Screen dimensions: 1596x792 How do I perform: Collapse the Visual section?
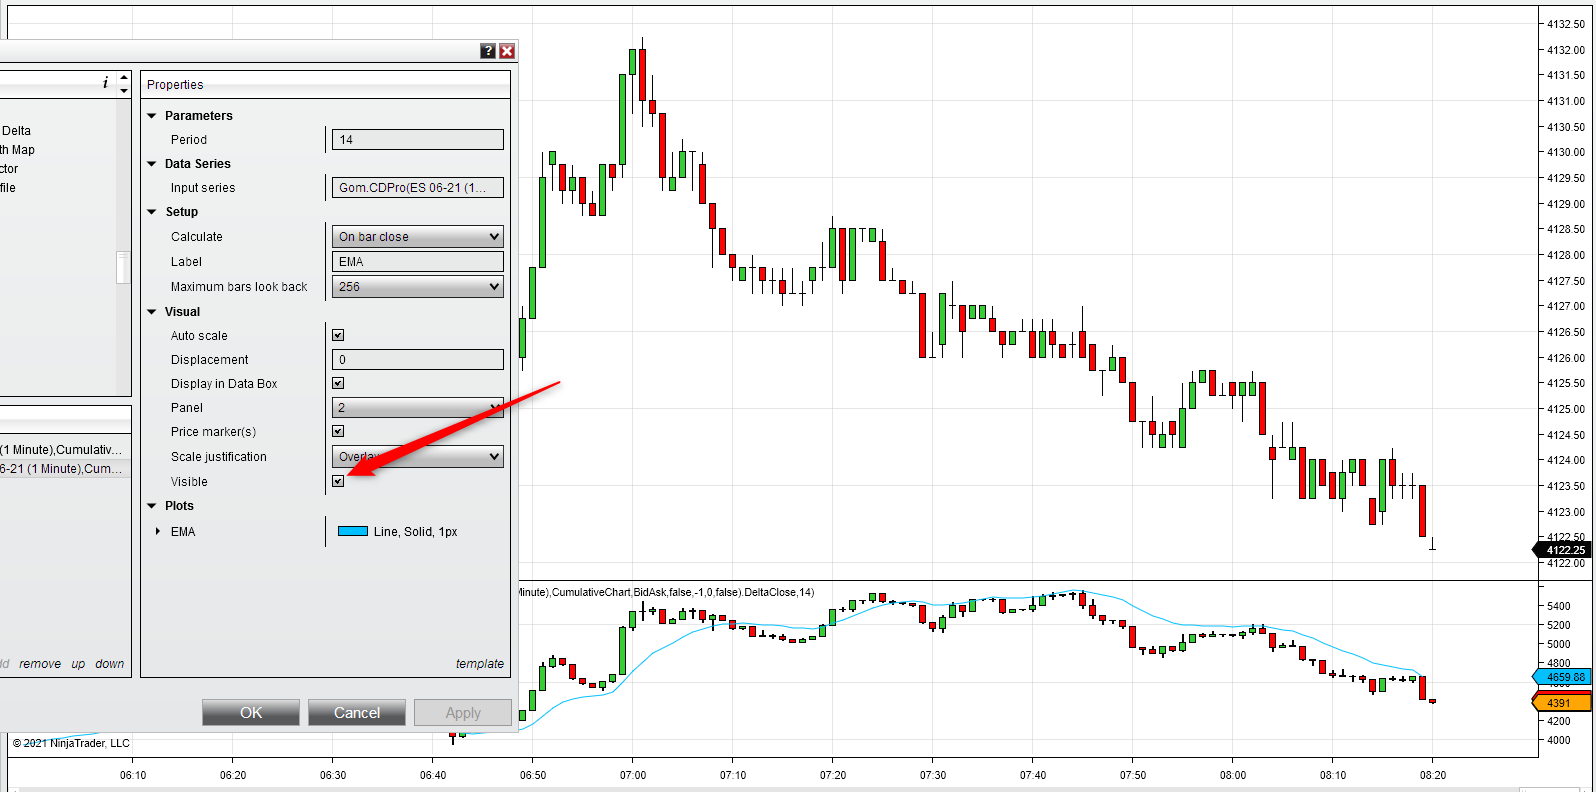[x=152, y=312]
